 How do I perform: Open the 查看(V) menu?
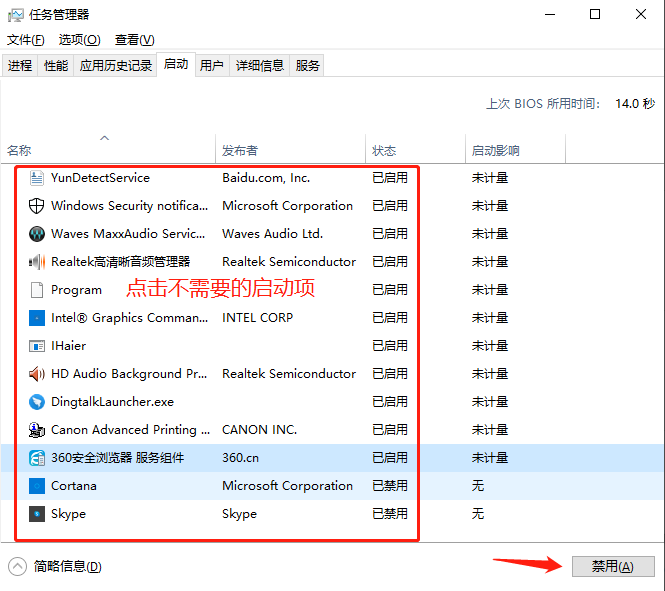point(134,40)
